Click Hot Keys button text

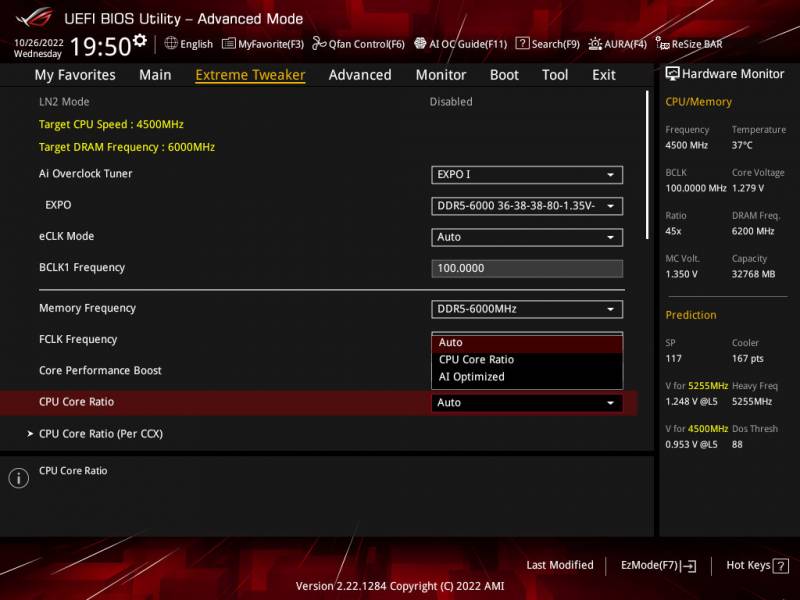[x=748, y=565]
